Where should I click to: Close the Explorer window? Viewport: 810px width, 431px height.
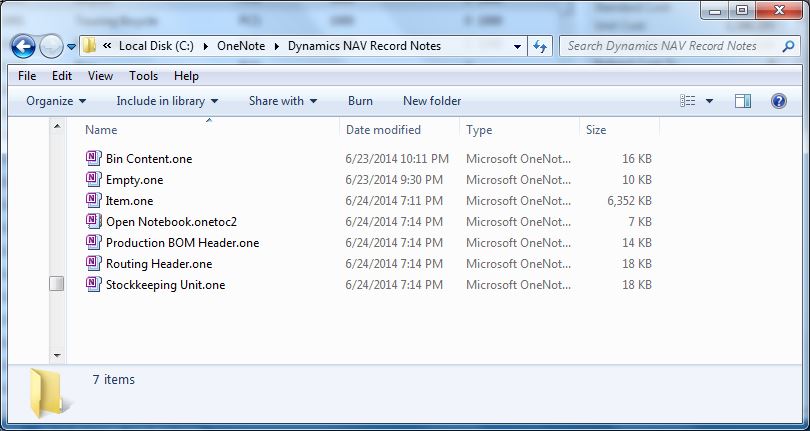pos(779,10)
